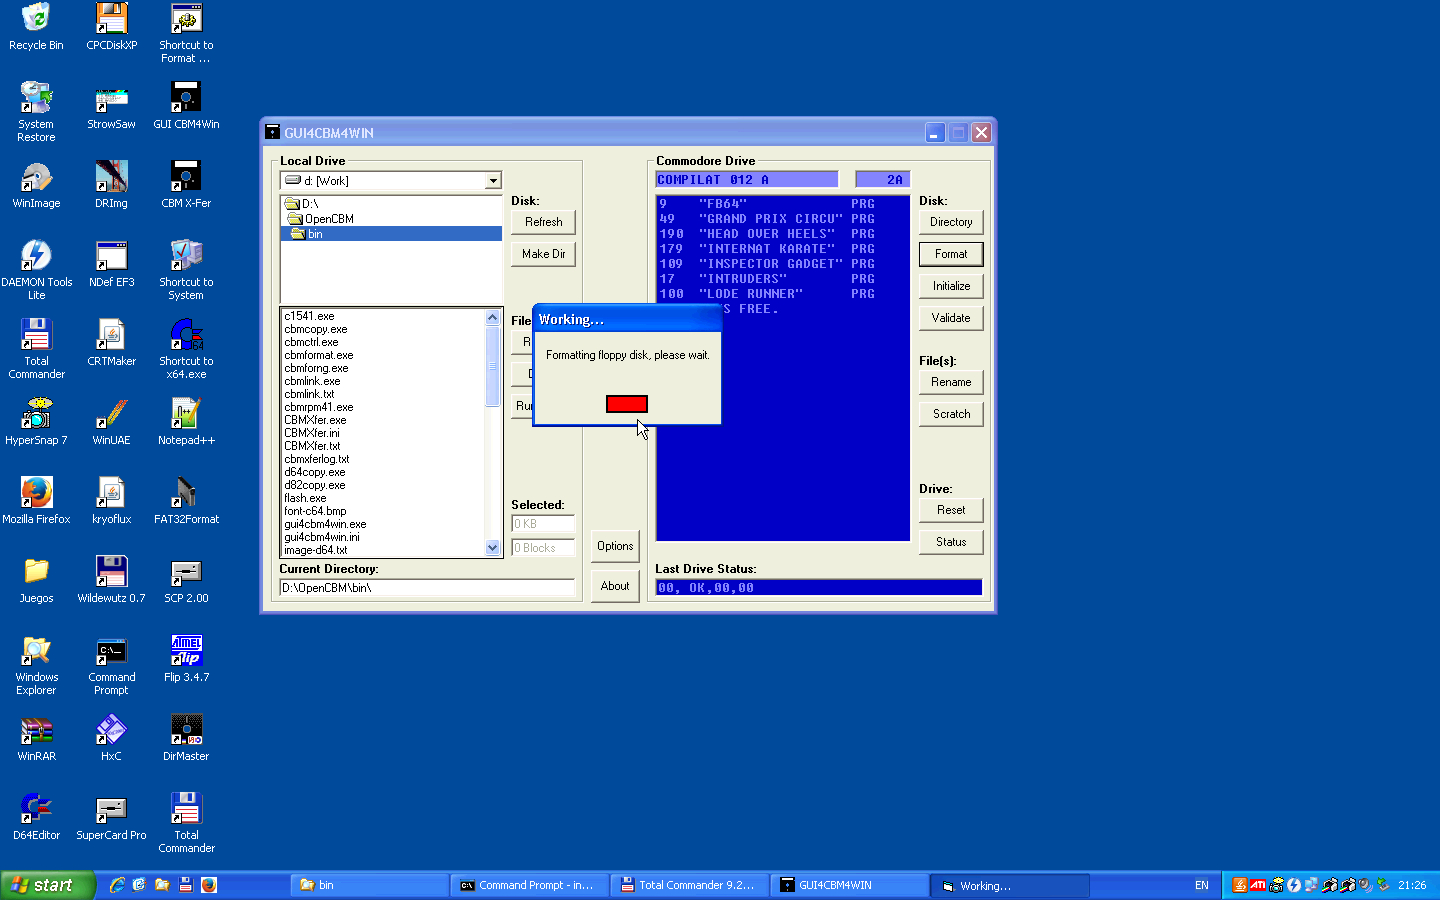
Task: Launch D64Editor desktop icon
Action: pos(36,817)
